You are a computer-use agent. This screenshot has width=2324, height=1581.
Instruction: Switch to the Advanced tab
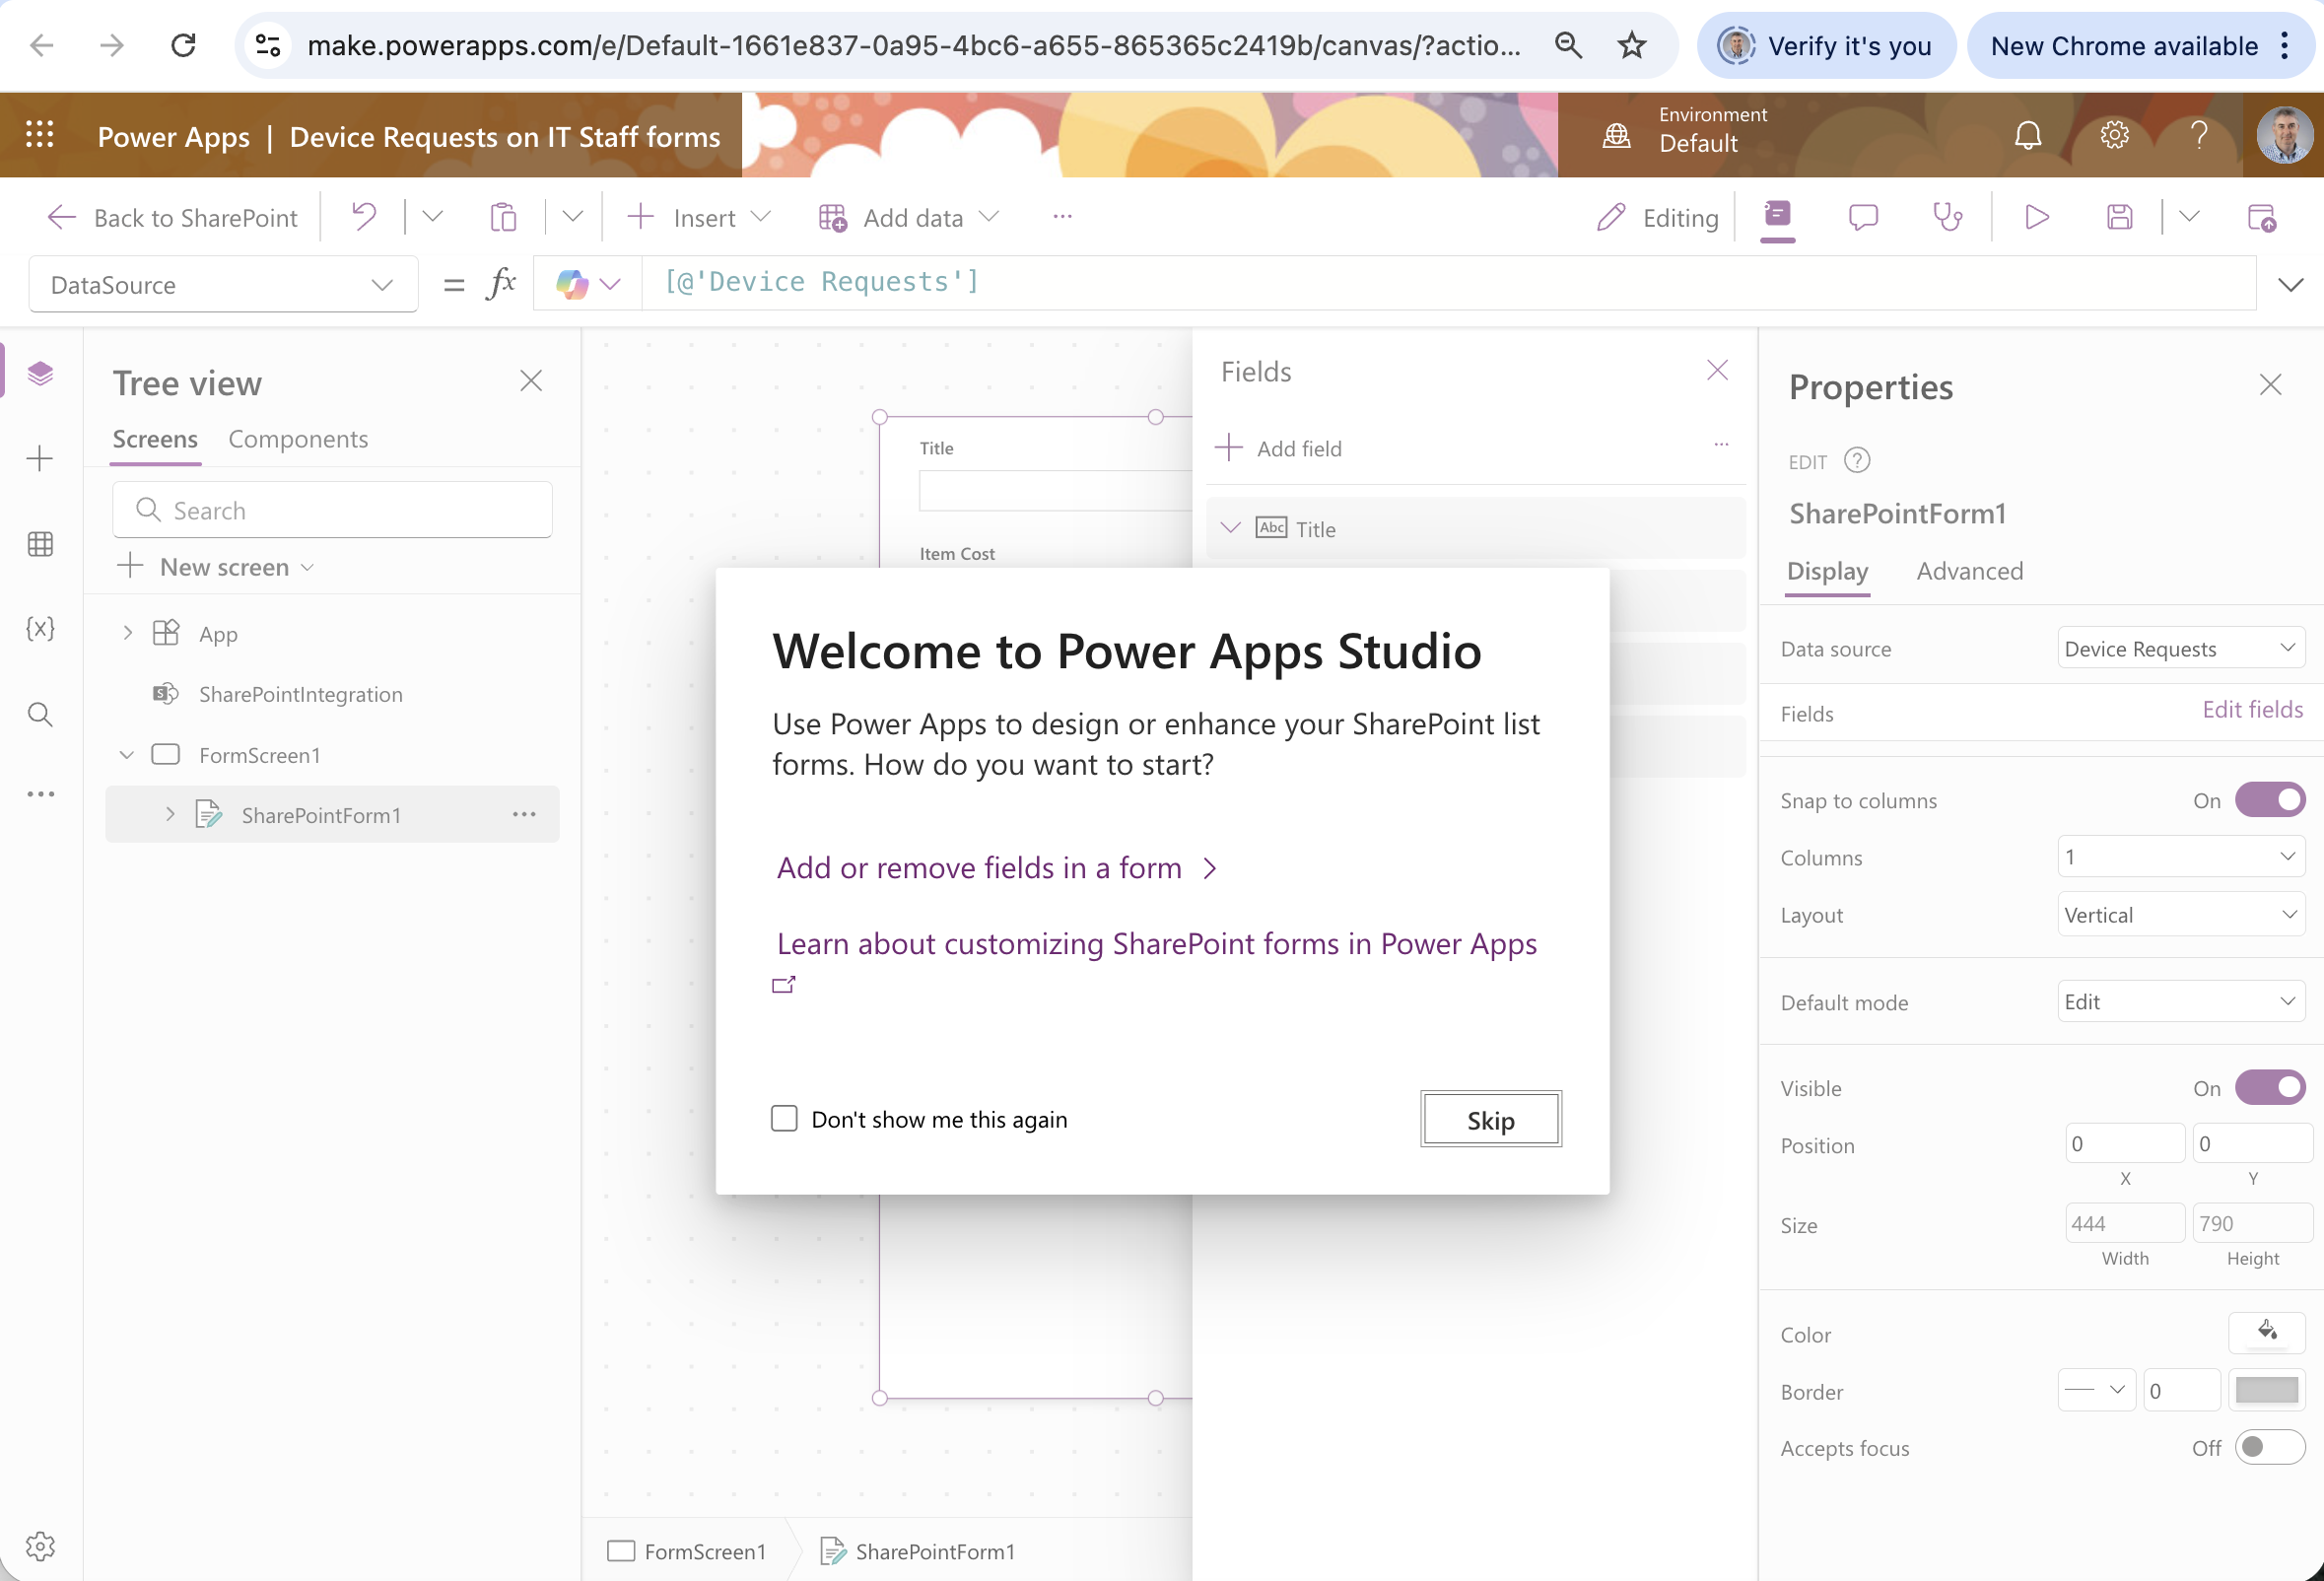pyautogui.click(x=1969, y=571)
